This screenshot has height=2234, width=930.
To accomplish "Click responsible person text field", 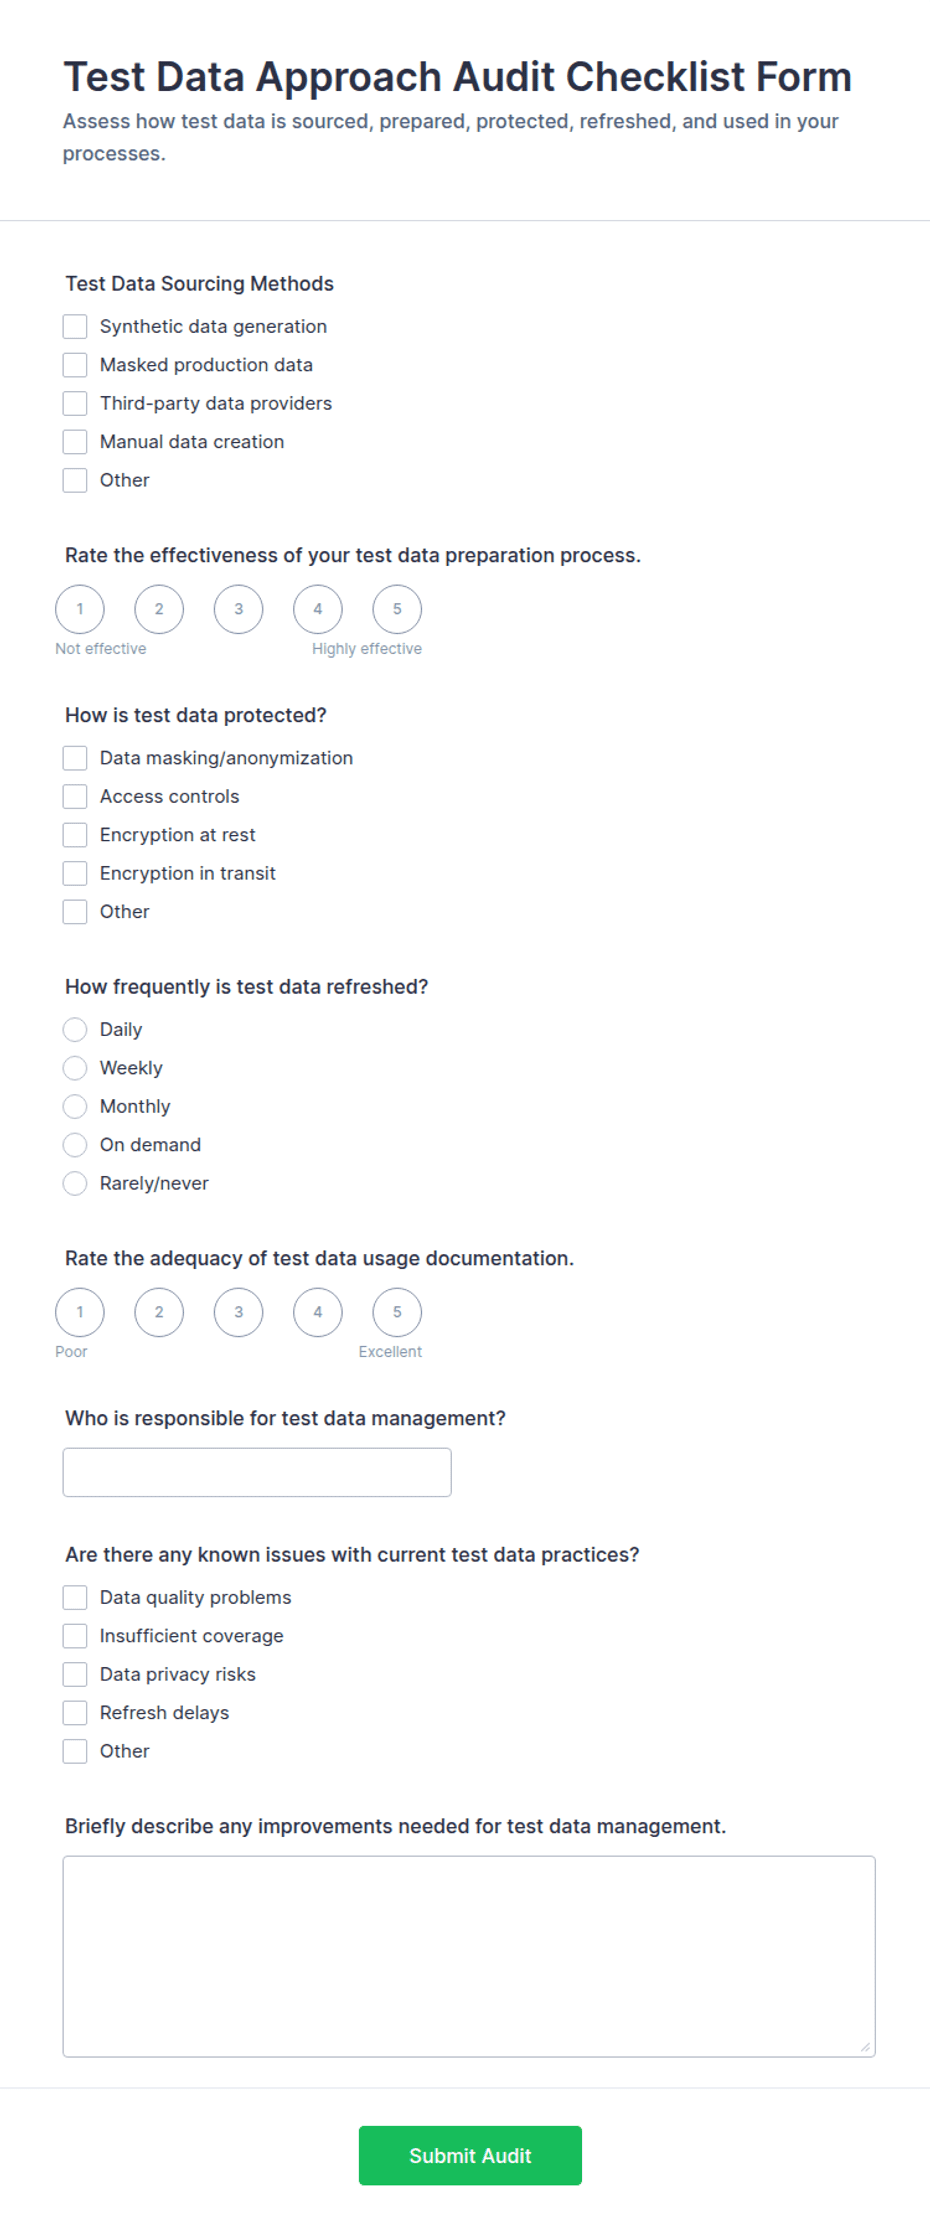I will [x=257, y=1472].
